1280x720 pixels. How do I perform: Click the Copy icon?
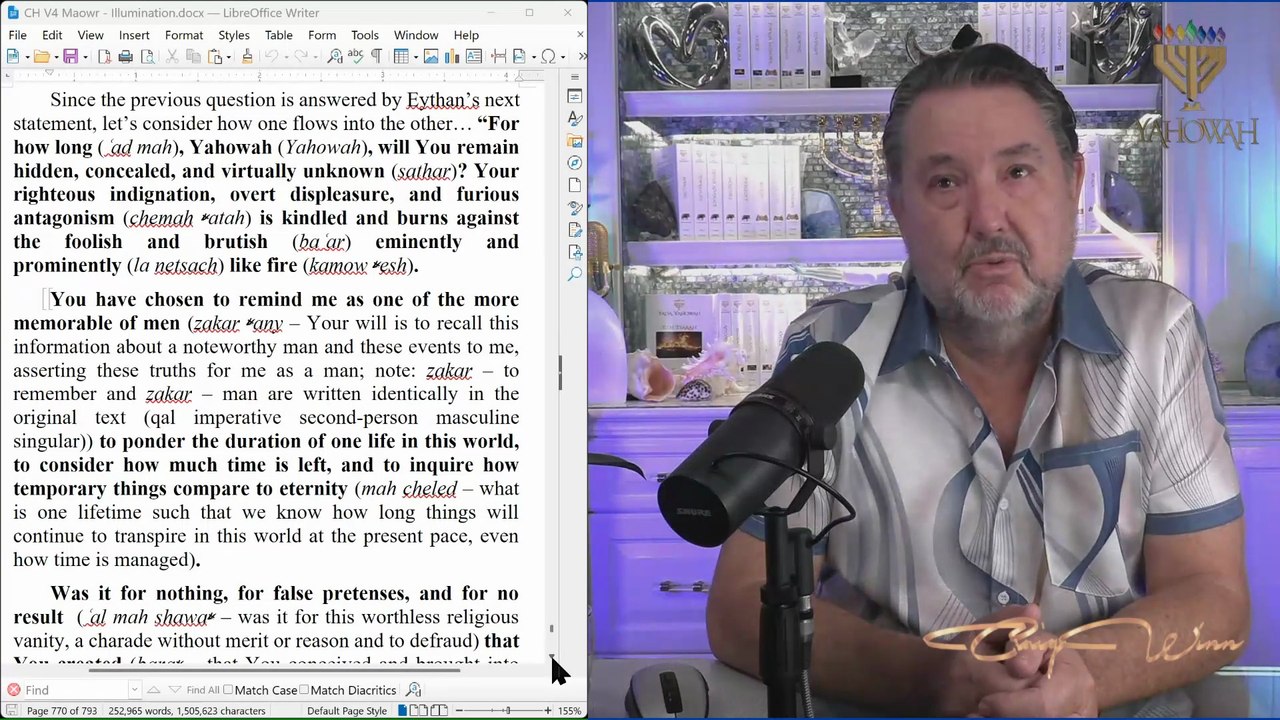point(193,56)
